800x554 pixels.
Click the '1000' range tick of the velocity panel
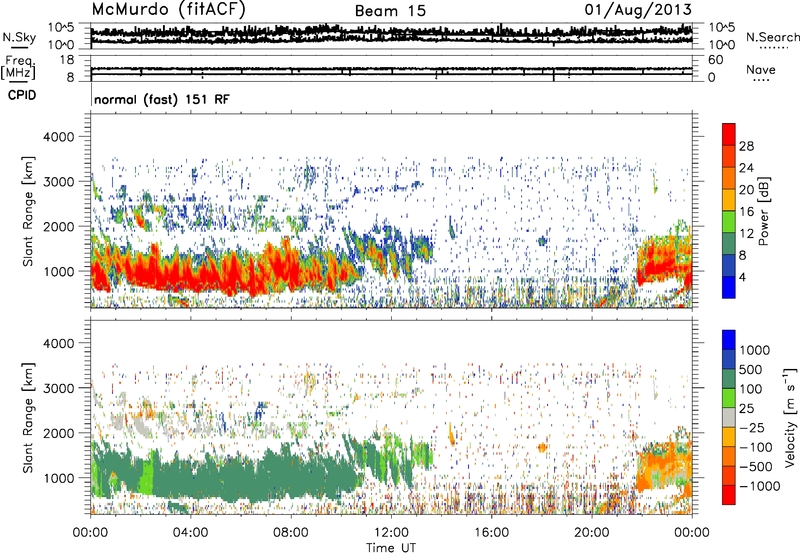tap(59, 478)
